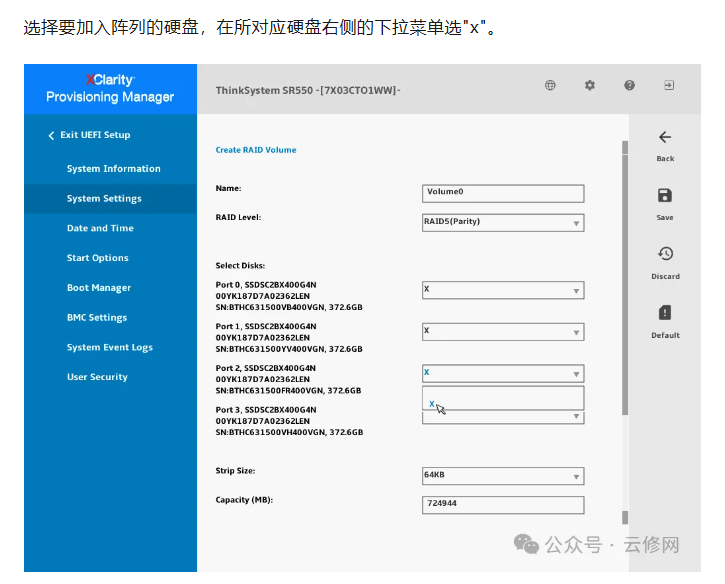Open Boot Manager menu item
Screen dimensions: 725x584
98,288
